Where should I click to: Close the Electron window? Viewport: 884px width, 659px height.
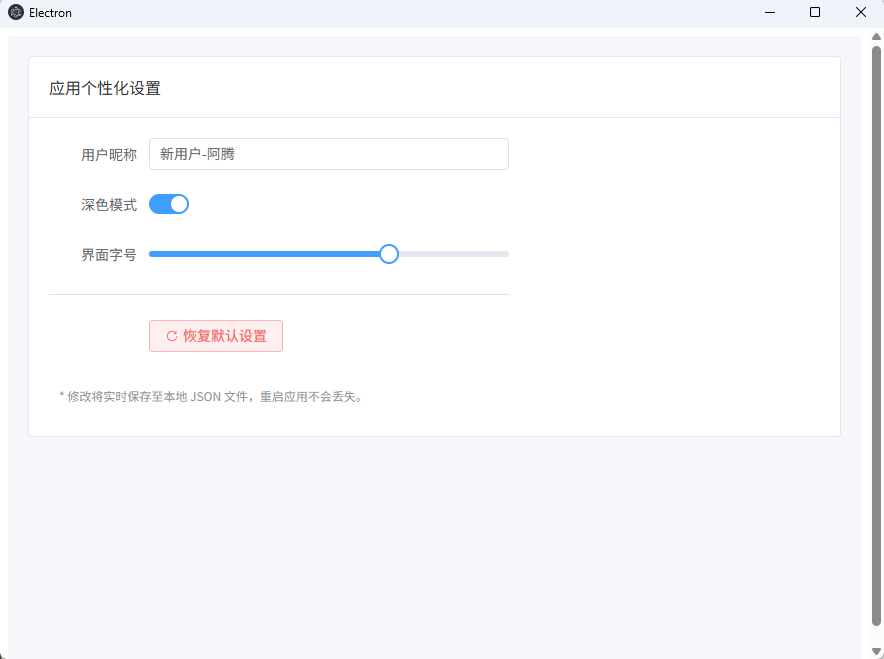pos(860,13)
